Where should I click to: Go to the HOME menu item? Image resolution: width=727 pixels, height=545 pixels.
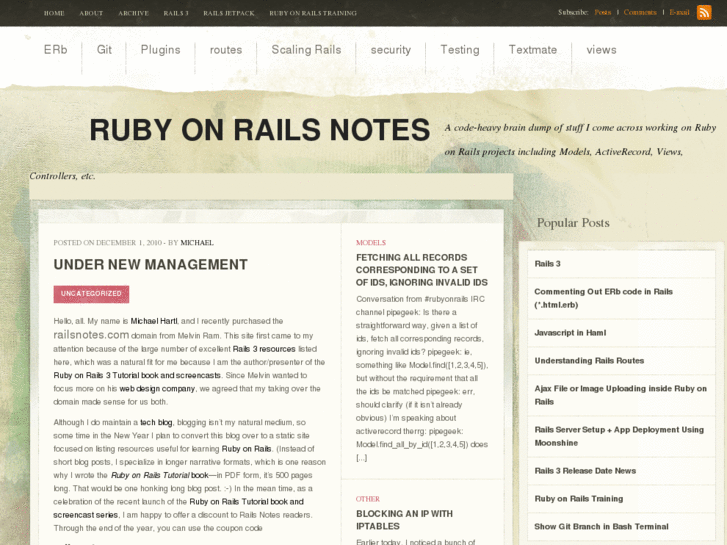tap(54, 13)
